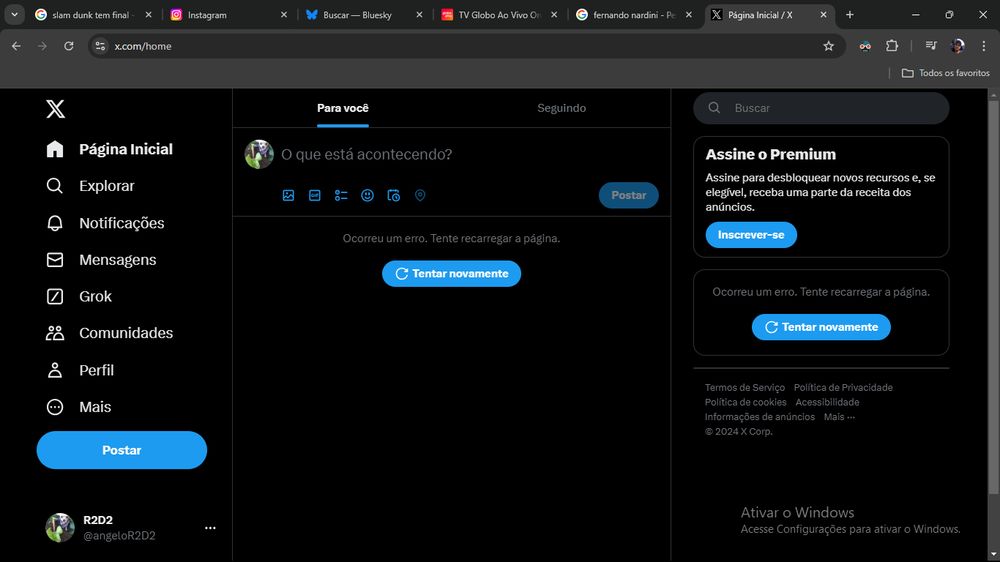Image resolution: width=1000 pixels, height=562 pixels.
Task: Open the Mais menu in the sidebar
Action: tap(78, 407)
